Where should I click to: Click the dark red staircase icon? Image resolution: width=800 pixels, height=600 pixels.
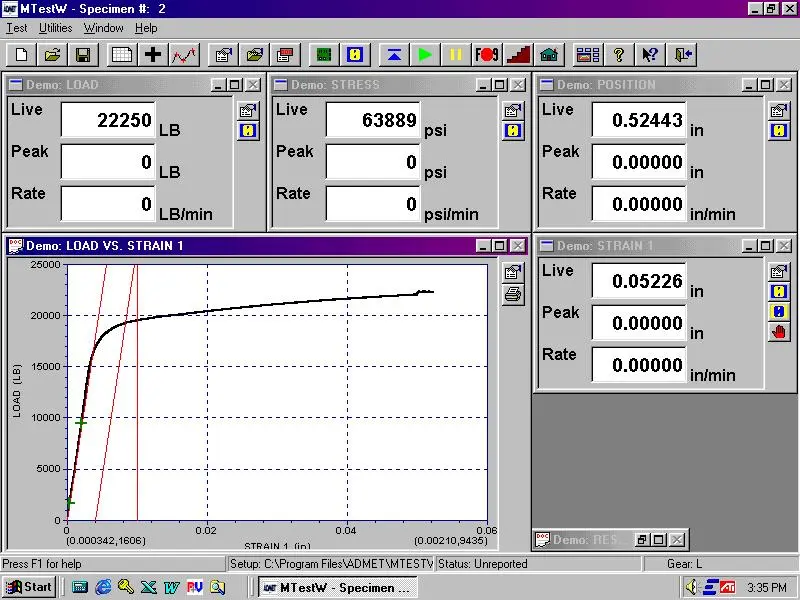pyautogui.click(x=518, y=54)
